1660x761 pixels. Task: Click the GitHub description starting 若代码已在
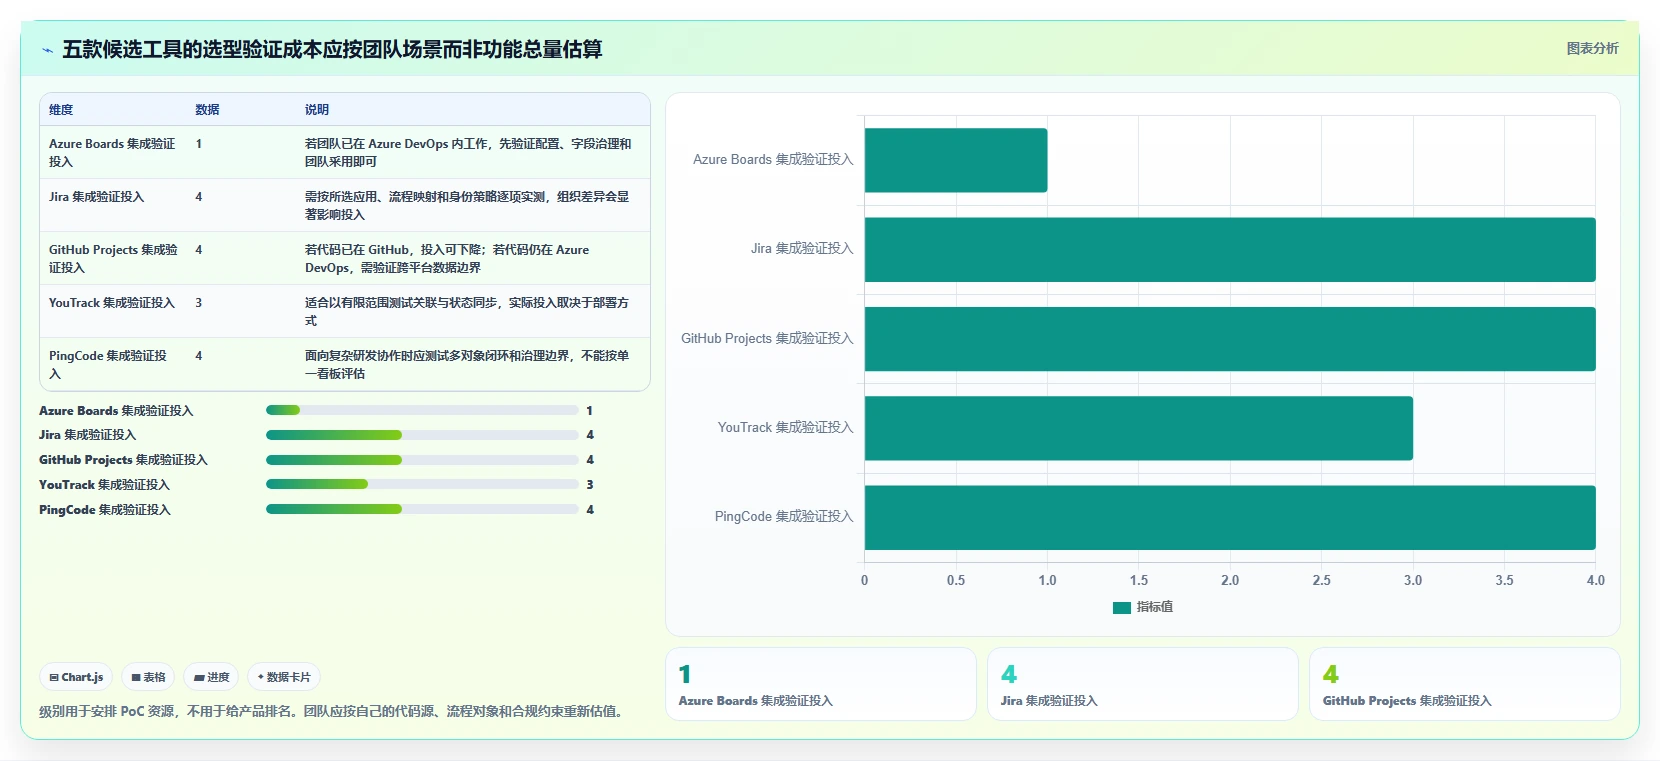click(447, 258)
